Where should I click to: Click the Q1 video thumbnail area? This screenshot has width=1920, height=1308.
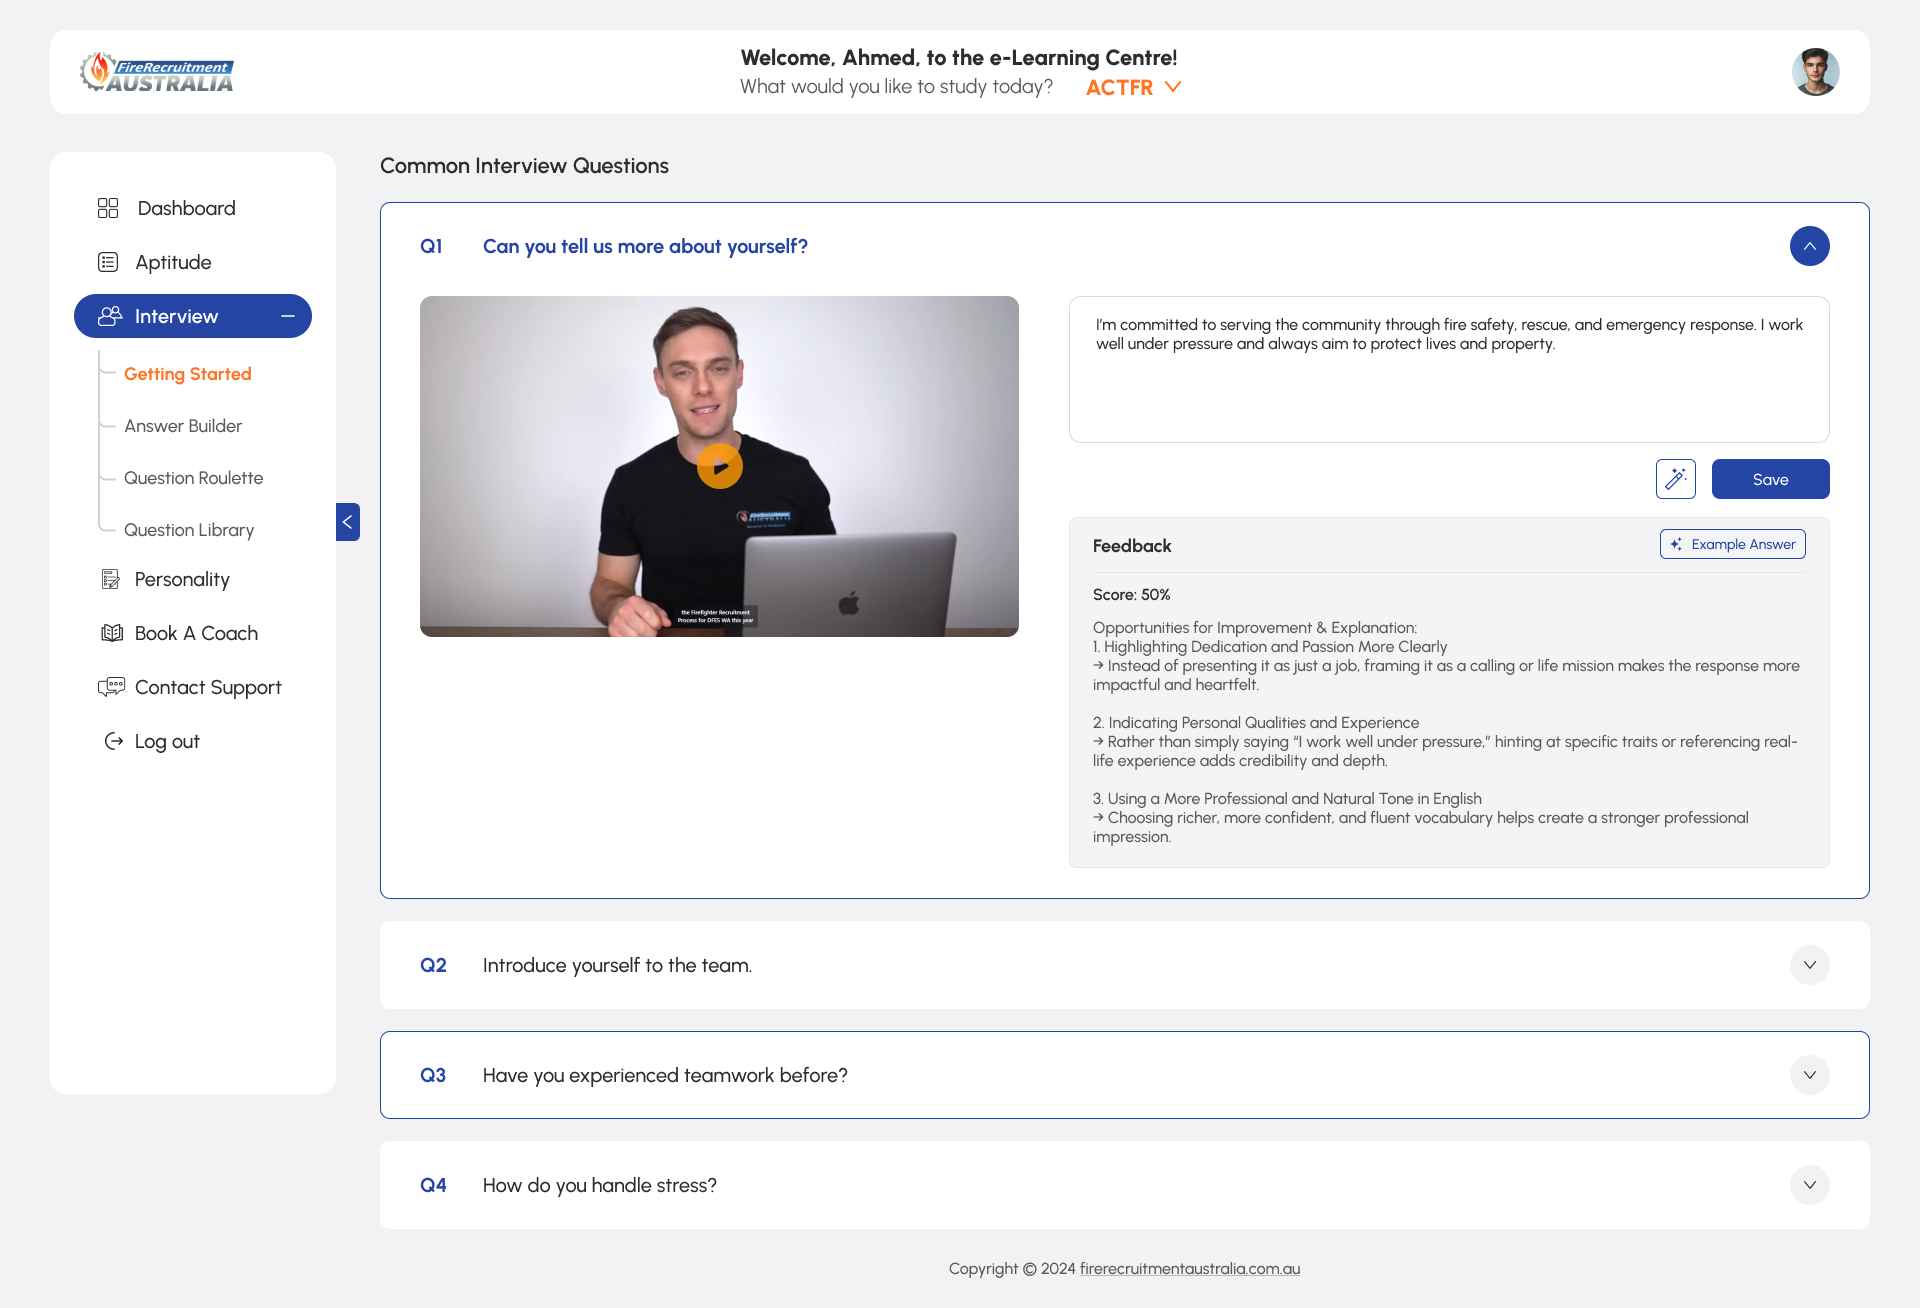(x=719, y=466)
